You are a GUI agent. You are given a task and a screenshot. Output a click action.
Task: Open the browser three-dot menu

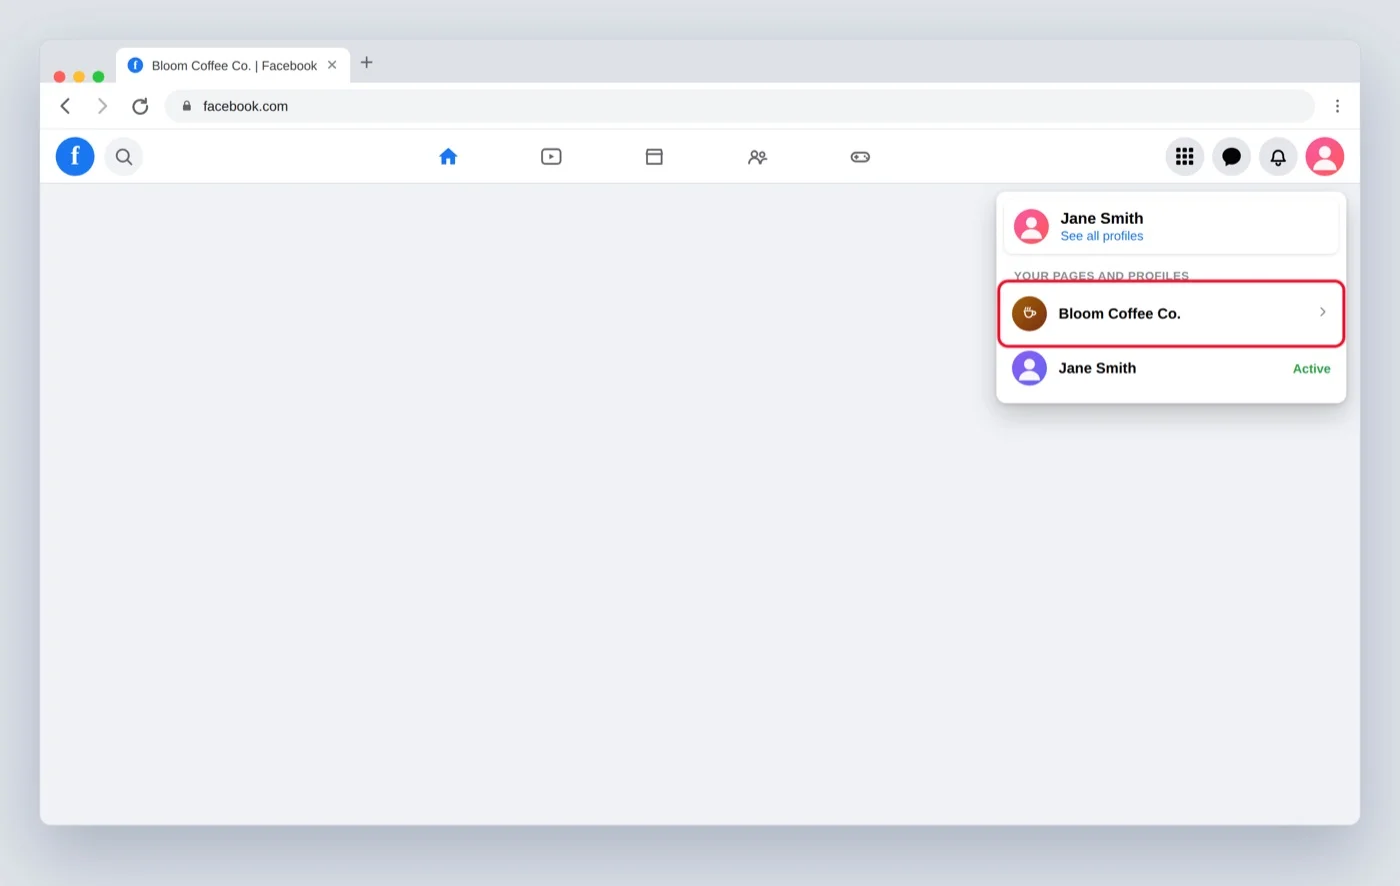1337,106
